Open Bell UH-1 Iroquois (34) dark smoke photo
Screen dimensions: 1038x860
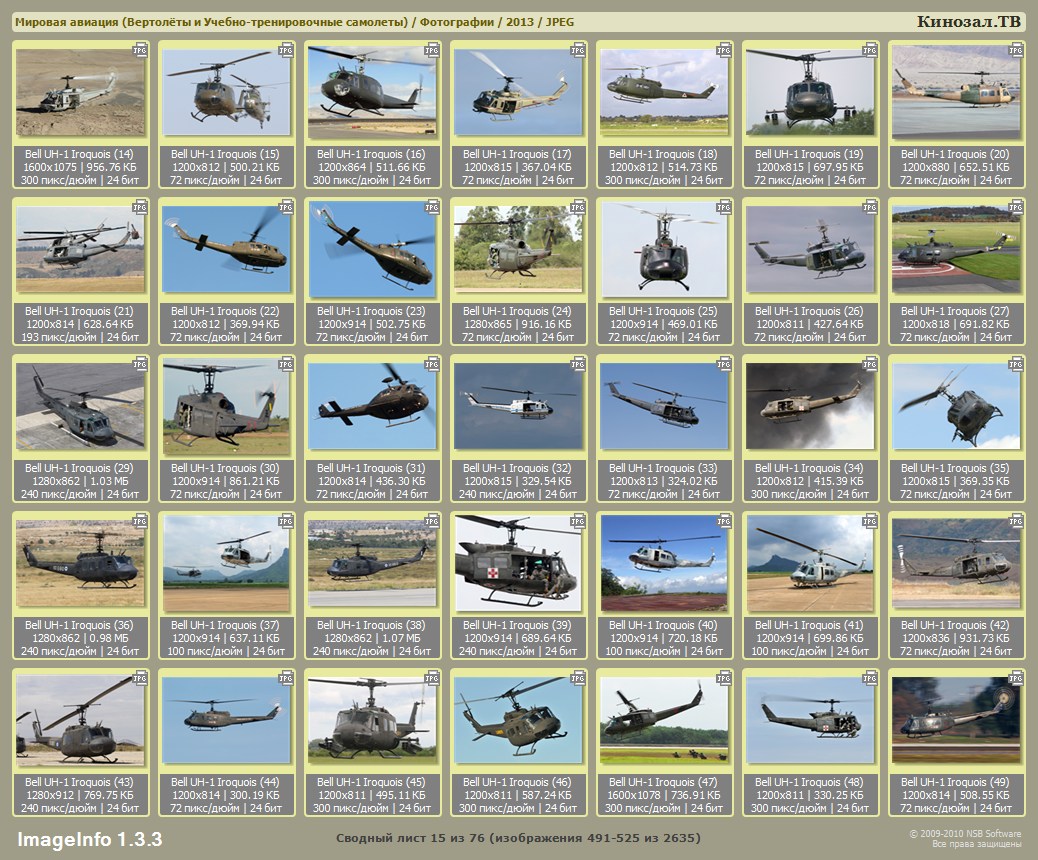[809, 406]
